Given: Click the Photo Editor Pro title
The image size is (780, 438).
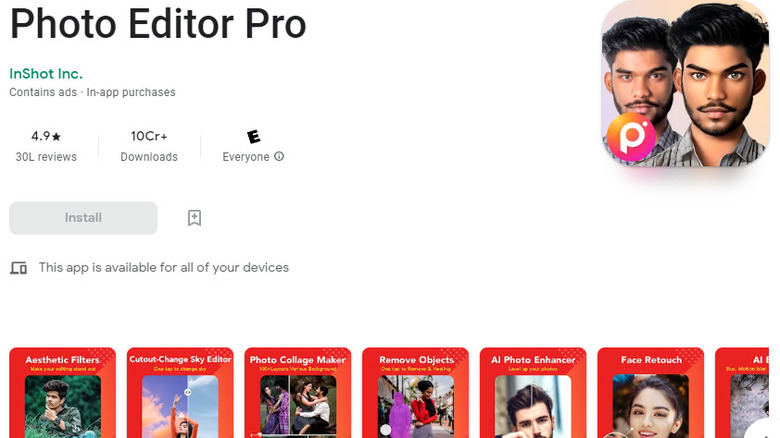Looking at the screenshot, I should 158,24.
